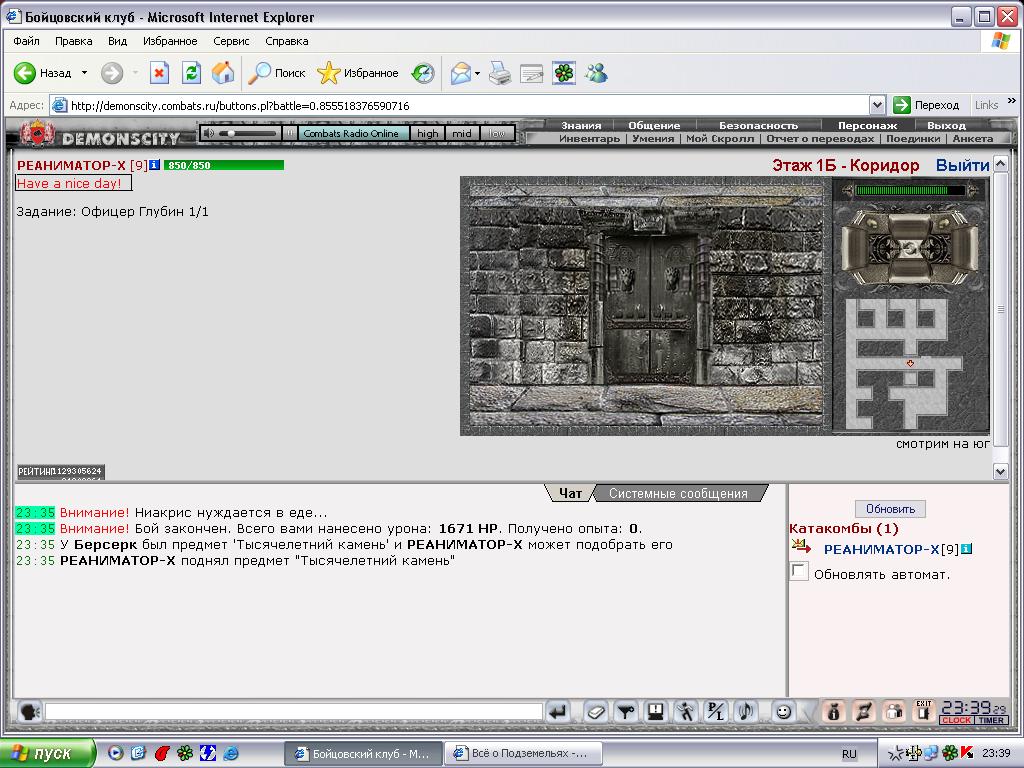
Task: Adjust the radio volume slider
Action: (x=247, y=133)
